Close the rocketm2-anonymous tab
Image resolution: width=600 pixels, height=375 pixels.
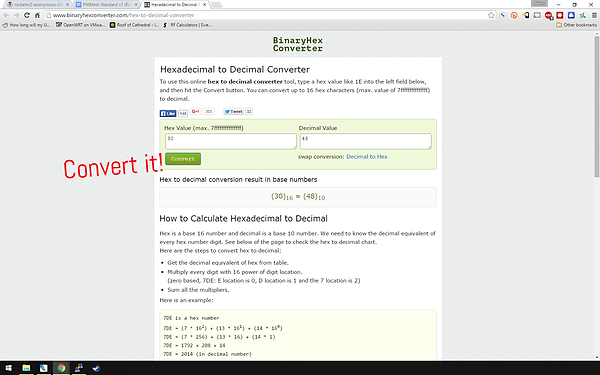pos(68,5)
